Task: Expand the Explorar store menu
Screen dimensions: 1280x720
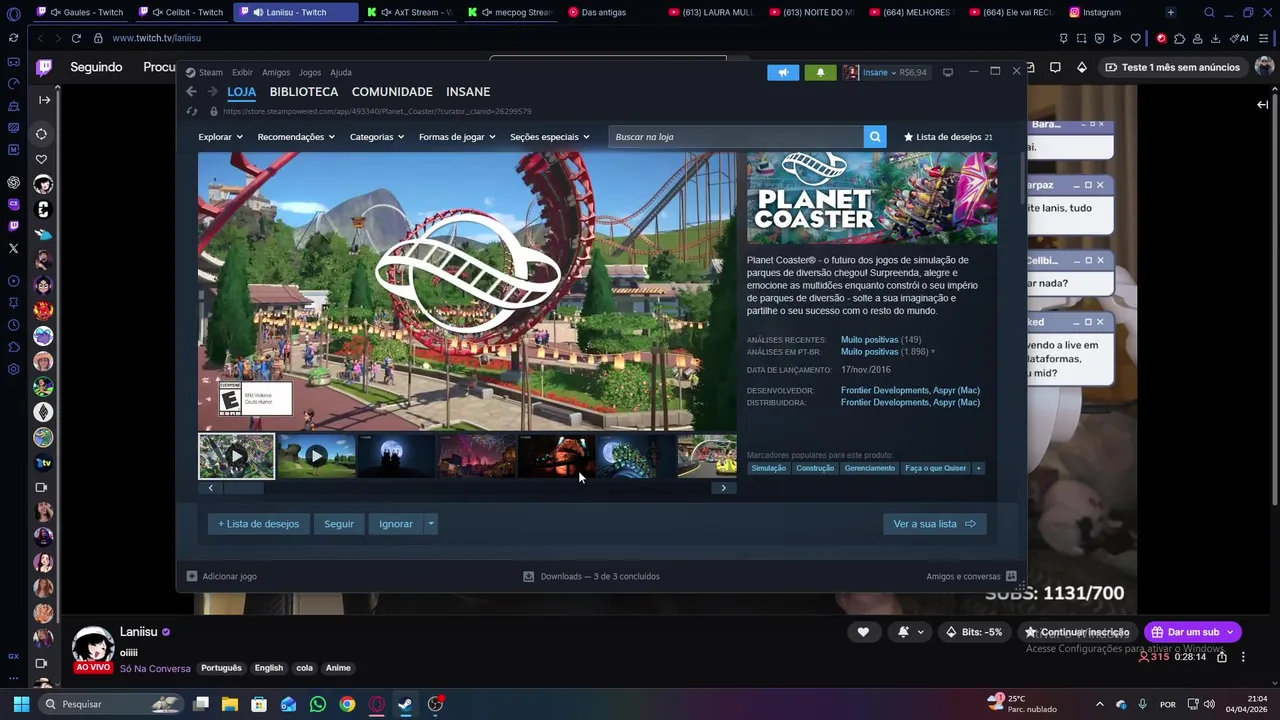Action: (x=220, y=137)
